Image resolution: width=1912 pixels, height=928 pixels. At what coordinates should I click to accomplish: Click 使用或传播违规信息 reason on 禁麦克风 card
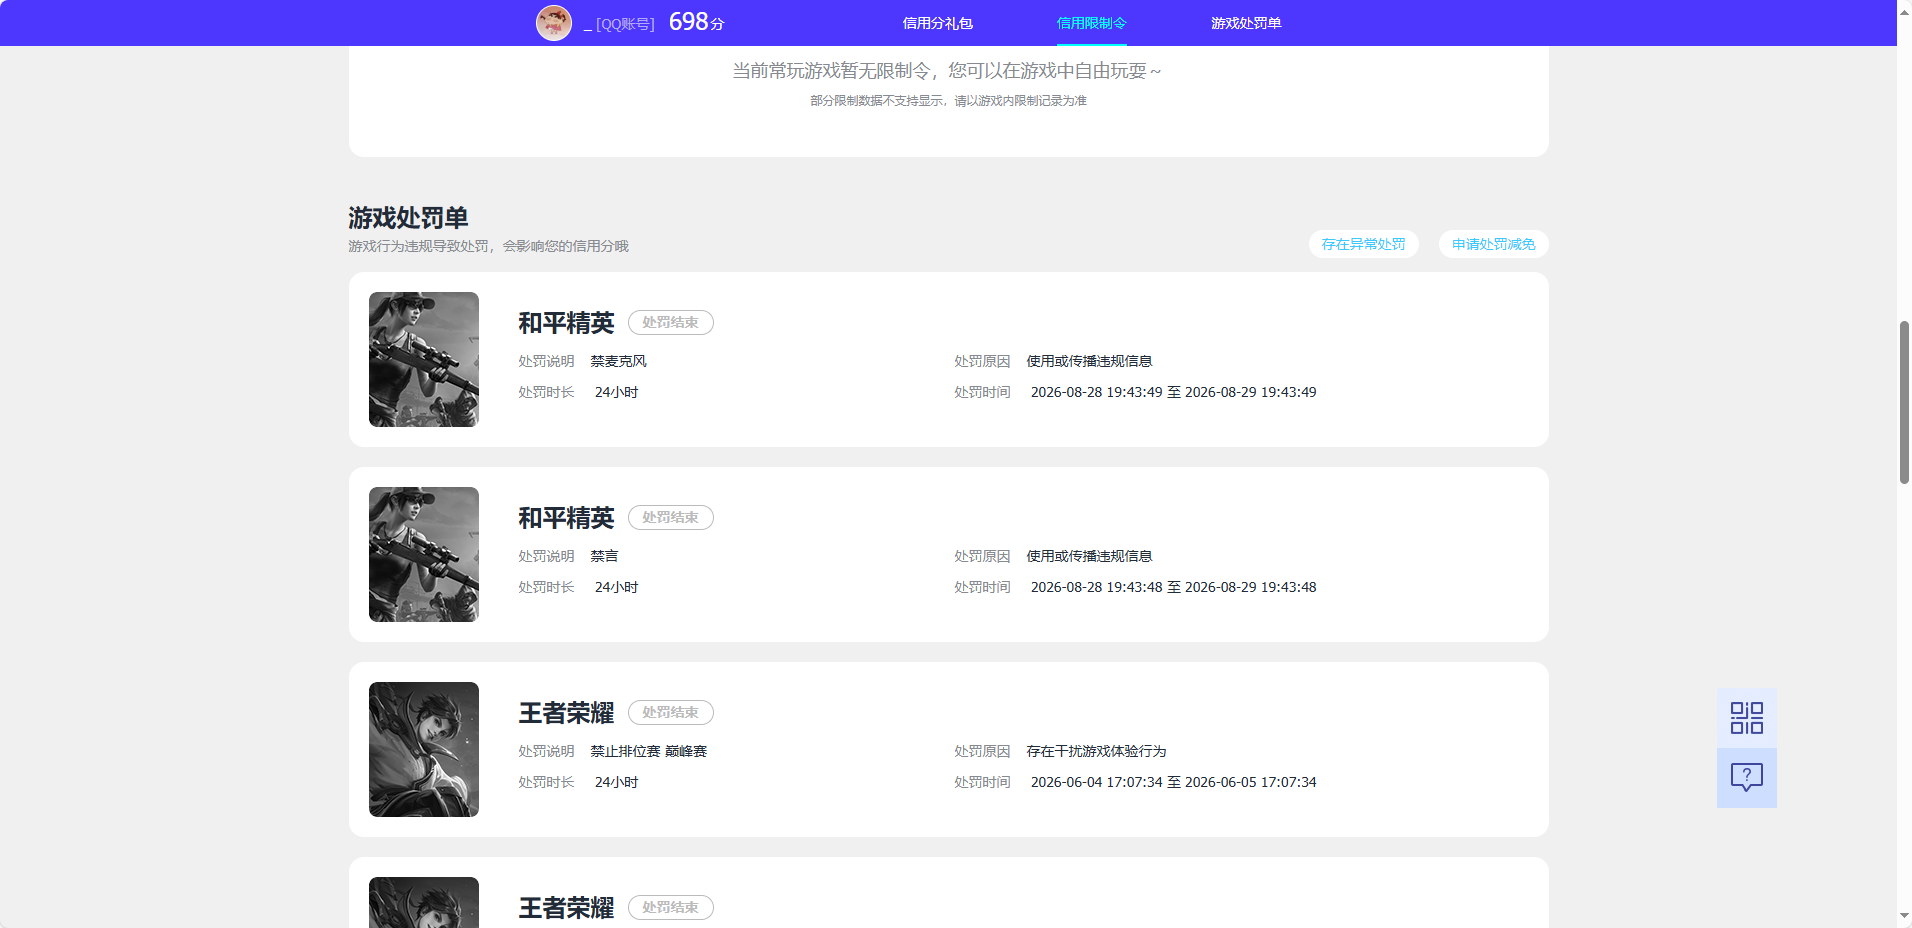pyautogui.click(x=1089, y=361)
